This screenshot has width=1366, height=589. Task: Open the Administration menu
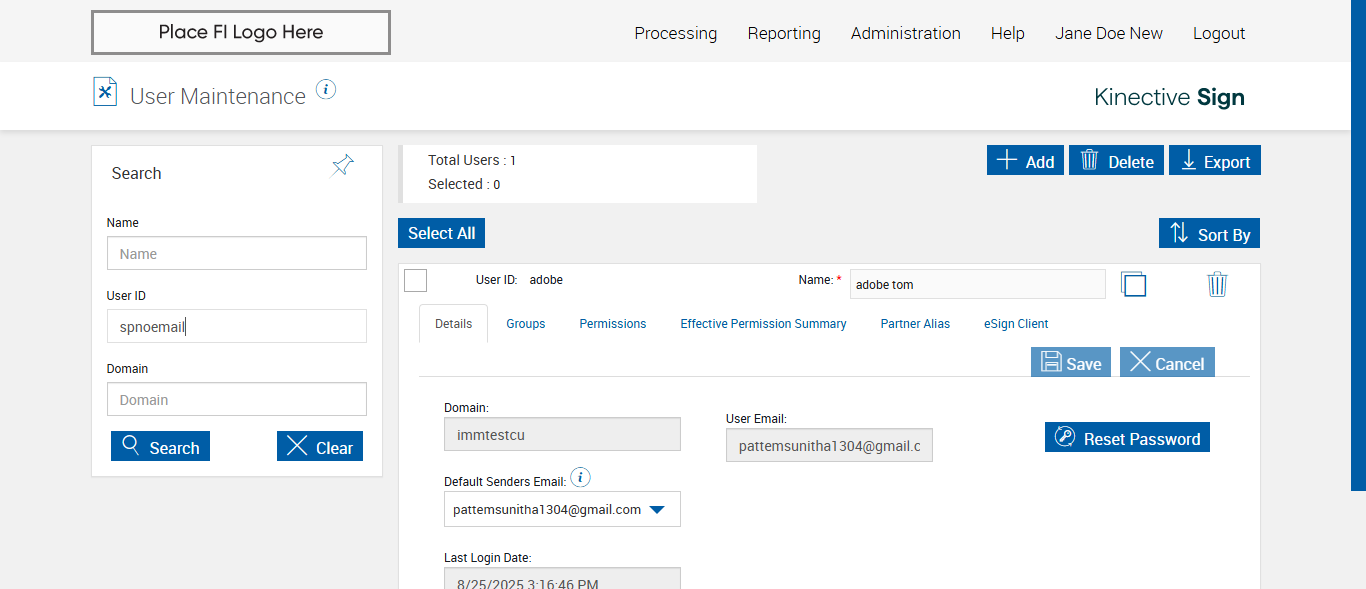[x=906, y=33]
